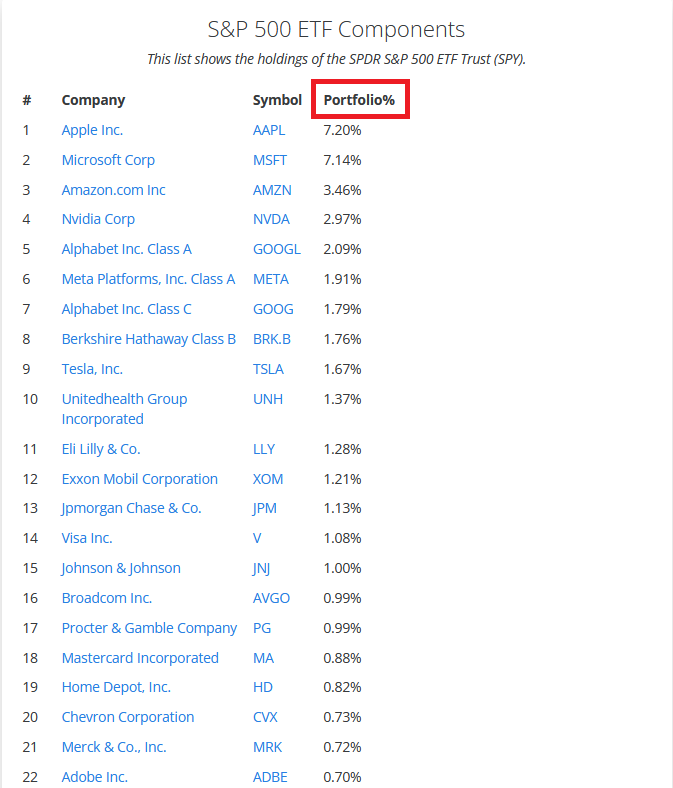The height and width of the screenshot is (788, 673).
Task: Open the Amazon.com Inc link
Action: click(114, 190)
